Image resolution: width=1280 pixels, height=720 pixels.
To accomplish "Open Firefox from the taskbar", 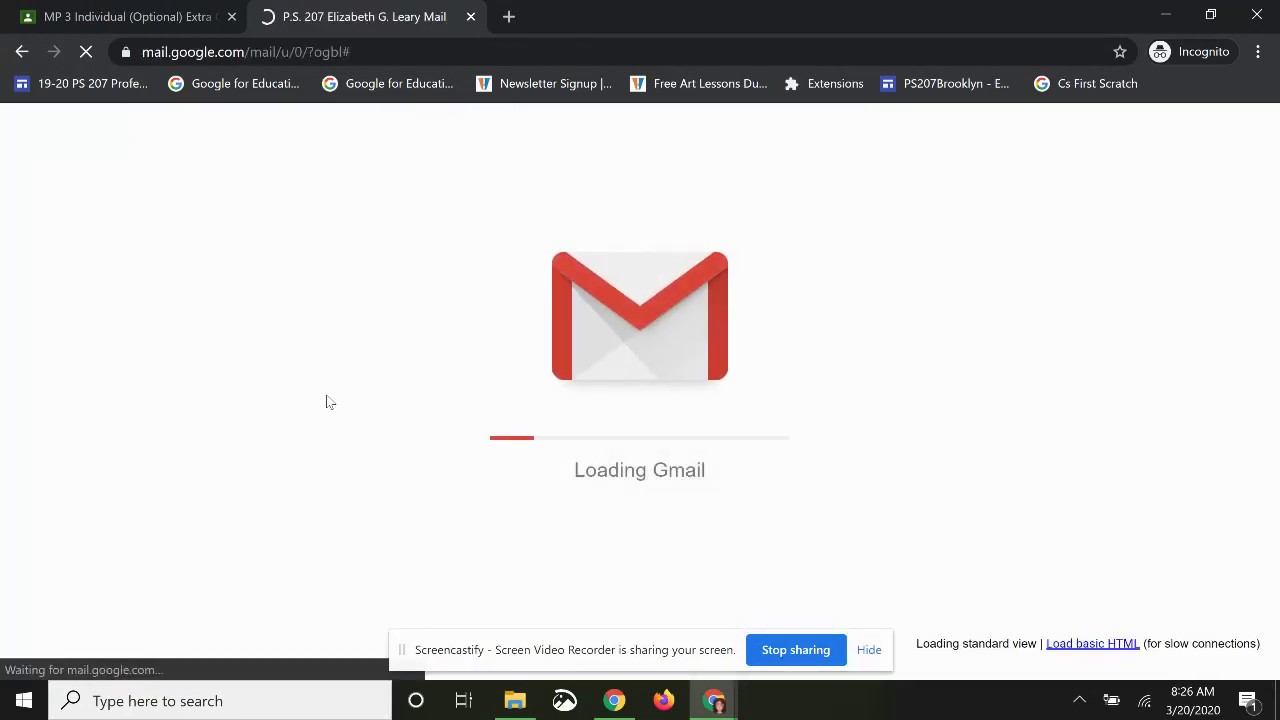I will click(x=664, y=701).
